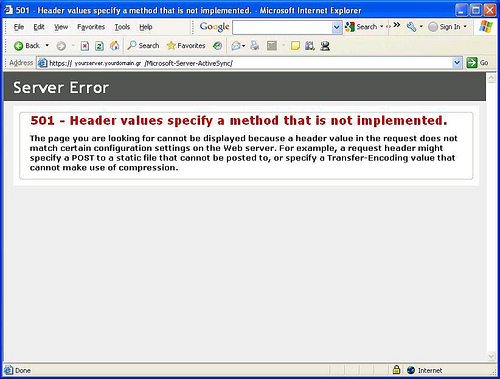Expand the address bar history dropdown
Image resolution: width=500 pixels, height=379 pixels.
(457, 63)
